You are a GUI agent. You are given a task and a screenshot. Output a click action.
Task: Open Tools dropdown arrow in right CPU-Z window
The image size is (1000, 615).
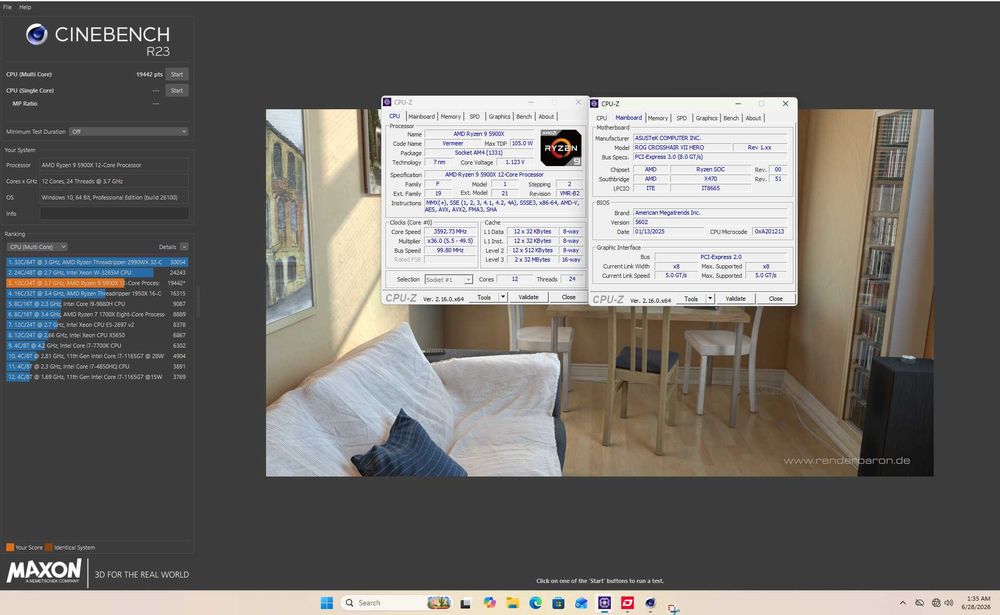pos(710,299)
